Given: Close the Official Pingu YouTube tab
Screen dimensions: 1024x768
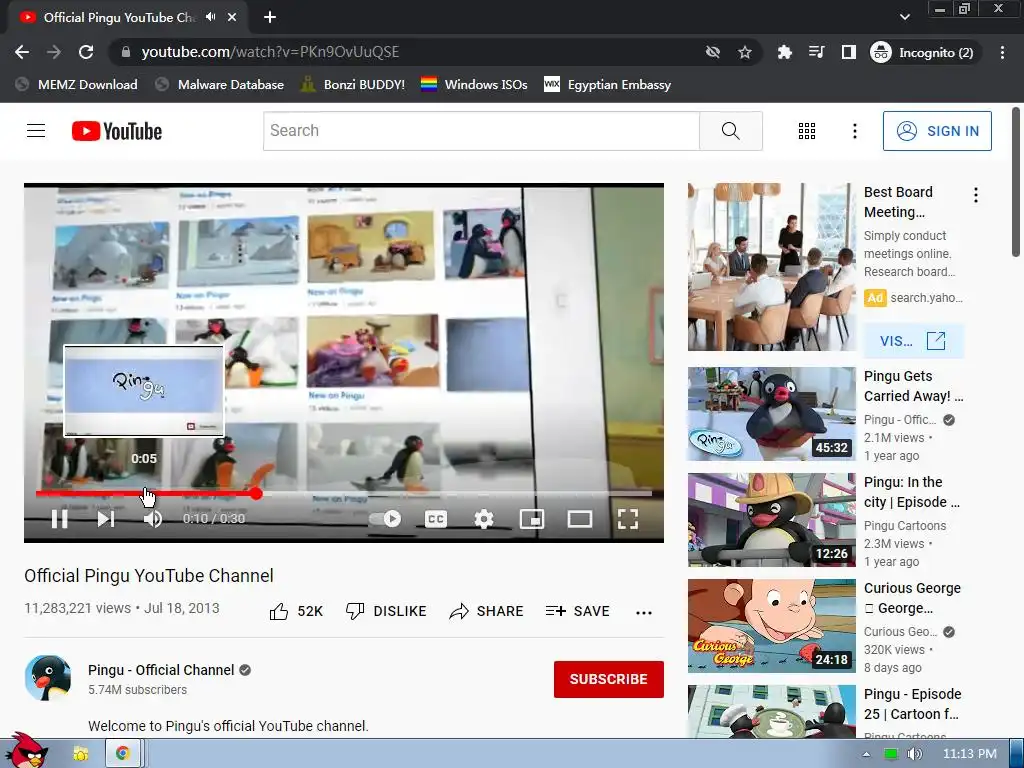Looking at the screenshot, I should click(x=232, y=18).
